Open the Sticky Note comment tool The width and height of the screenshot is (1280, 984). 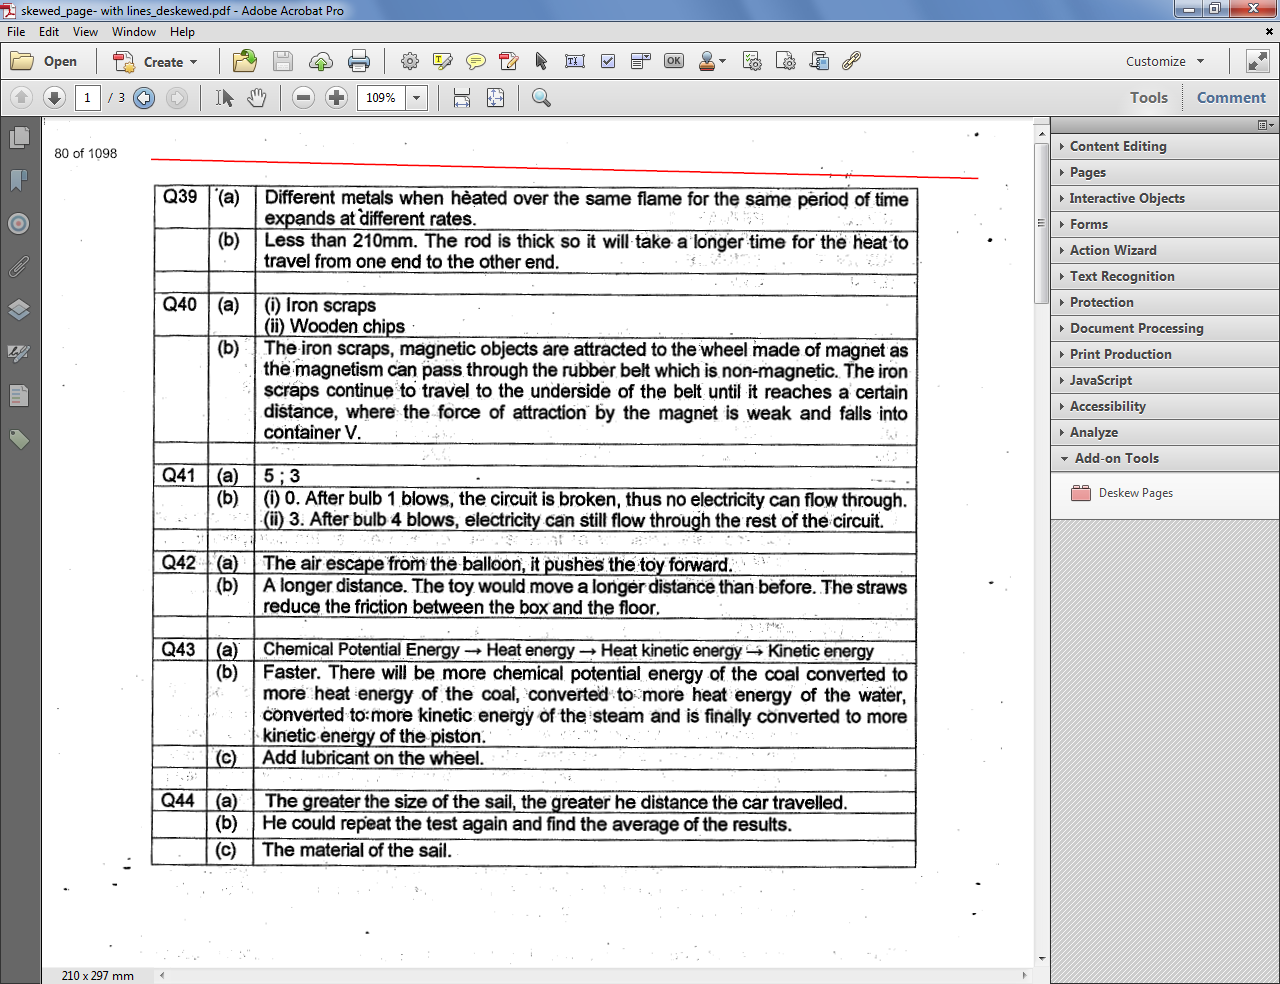477,61
